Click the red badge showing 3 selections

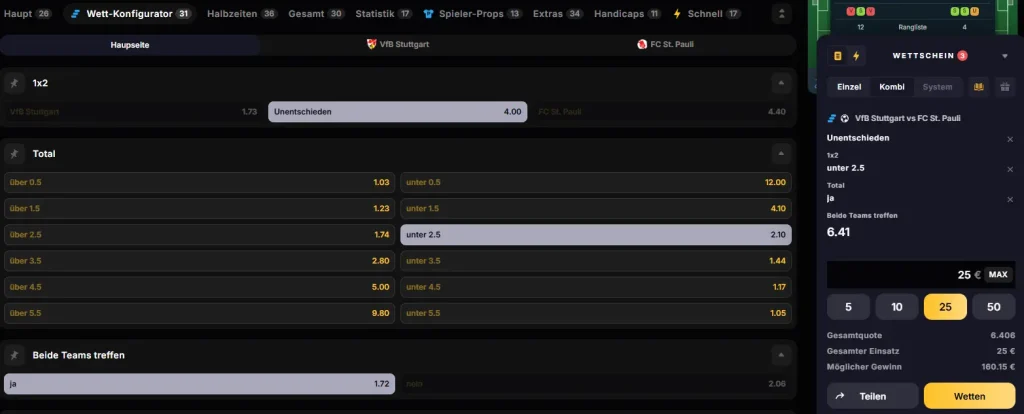point(962,56)
